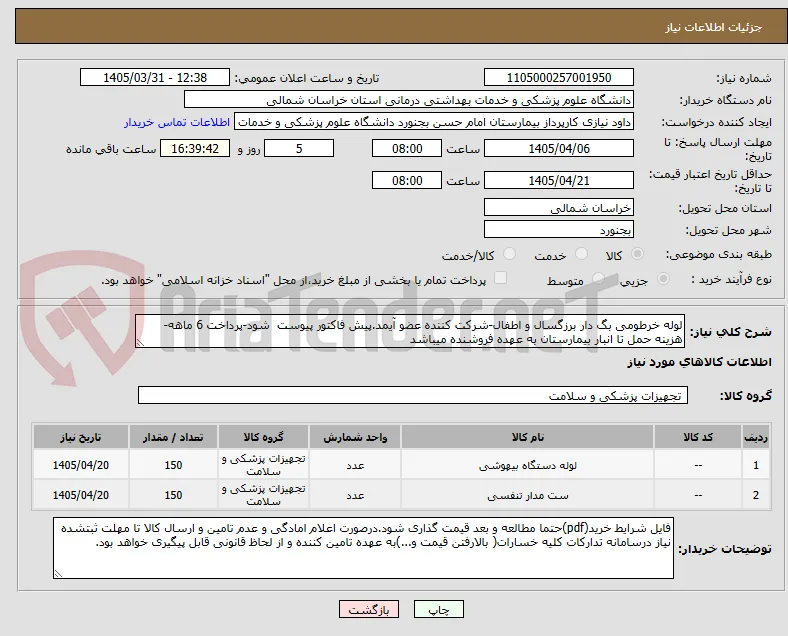788x636 pixels.
Task: Click the گروه کالا column header
Action: pos(263,437)
